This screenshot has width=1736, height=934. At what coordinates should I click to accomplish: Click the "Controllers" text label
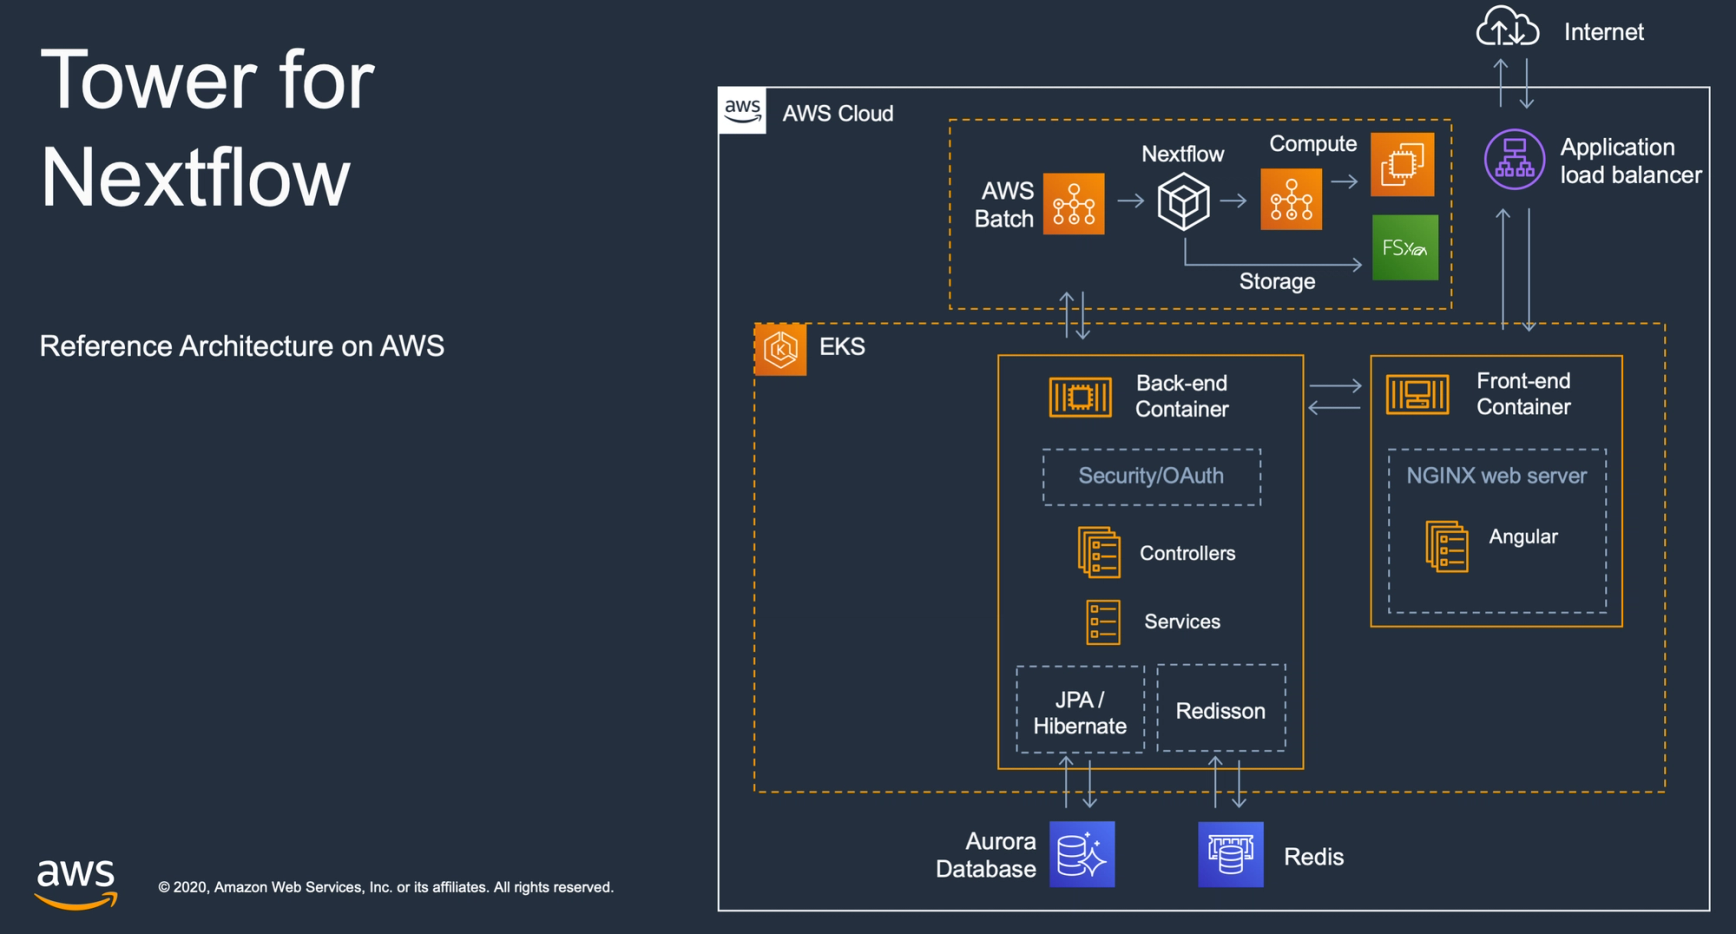coord(1187,553)
